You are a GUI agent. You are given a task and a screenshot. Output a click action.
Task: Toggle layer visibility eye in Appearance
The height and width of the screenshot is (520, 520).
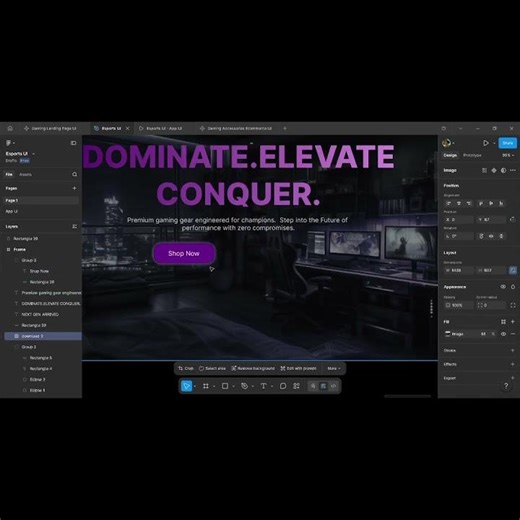coord(503,287)
